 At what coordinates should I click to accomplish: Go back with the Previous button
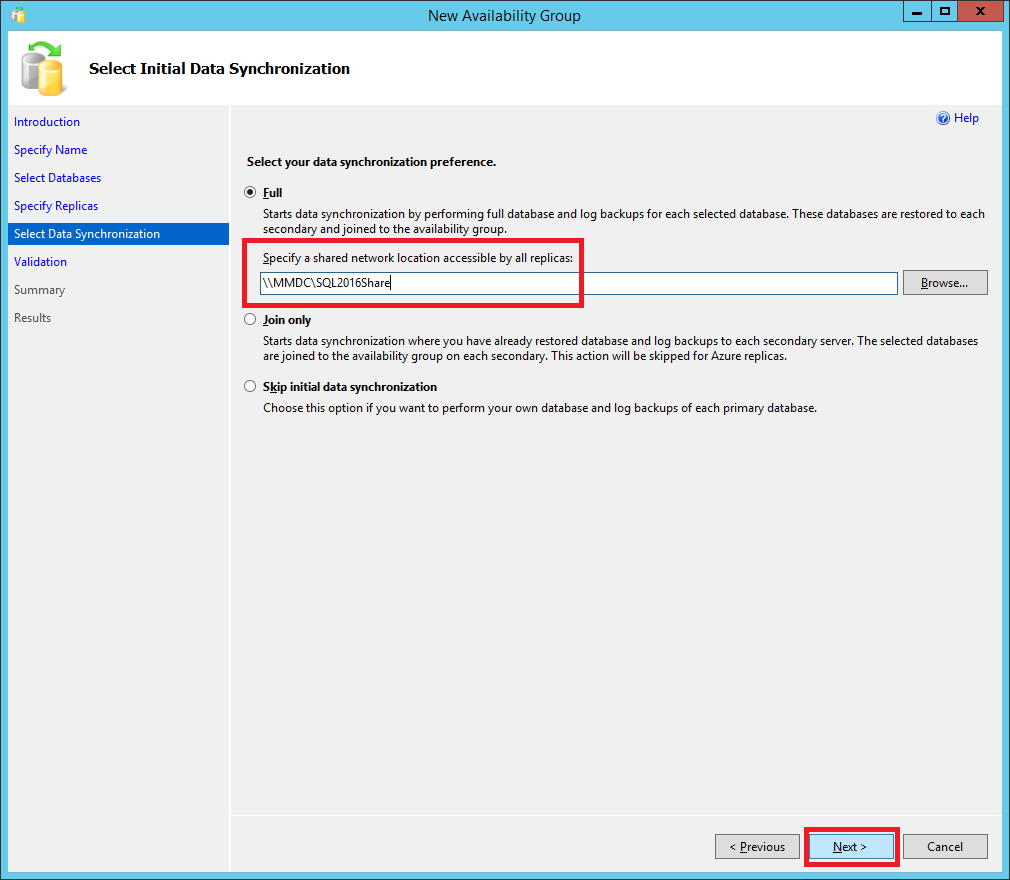click(x=757, y=847)
